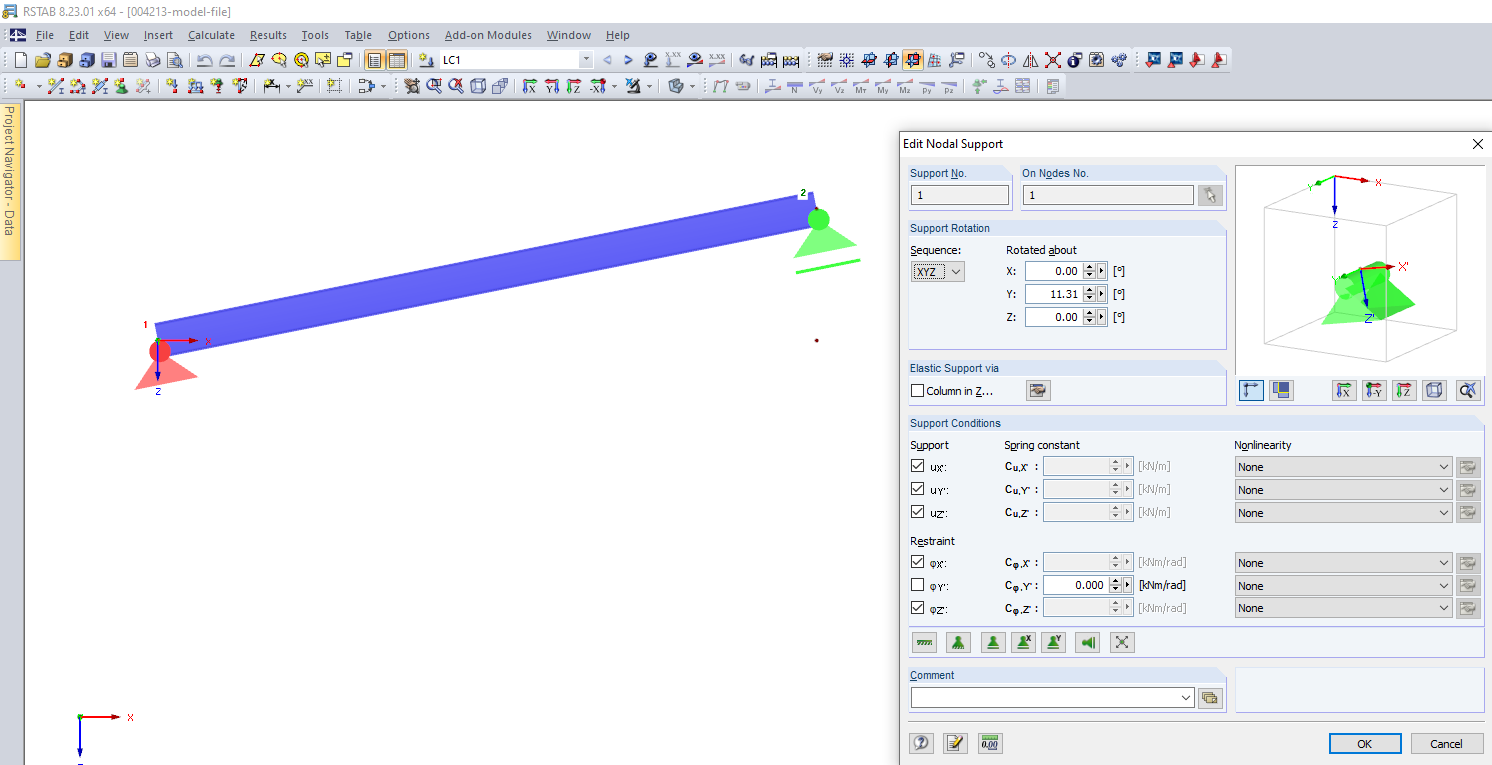Open the Add-on Modules menu
Viewport: 1492px width, 765px height.
[488, 34]
